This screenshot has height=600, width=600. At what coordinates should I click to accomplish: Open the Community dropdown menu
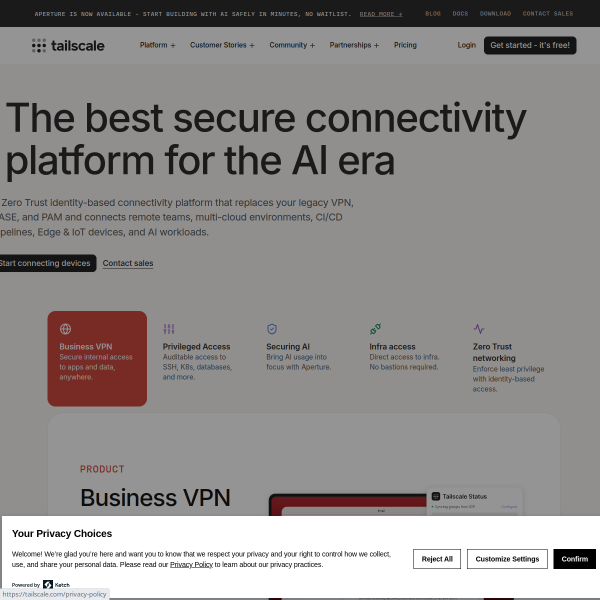(x=292, y=45)
